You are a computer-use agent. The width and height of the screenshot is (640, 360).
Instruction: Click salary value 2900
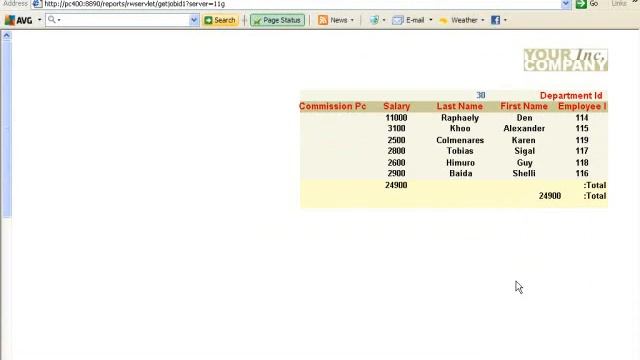click(x=396, y=173)
